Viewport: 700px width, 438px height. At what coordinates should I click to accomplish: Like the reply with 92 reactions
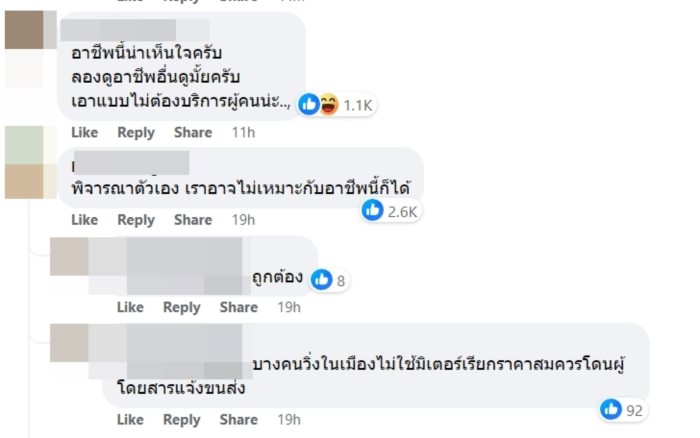130,419
